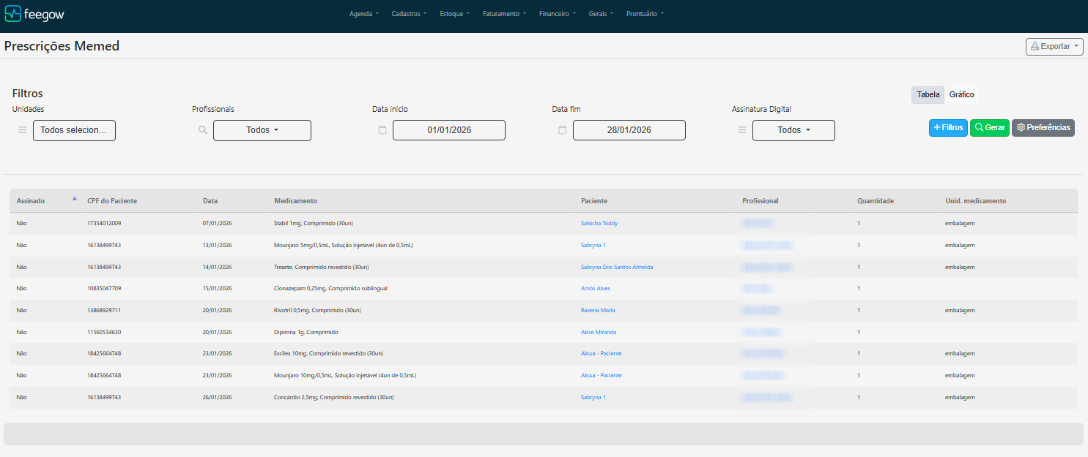This screenshot has height=457, width=1088.
Task: Click the Prescrições Memed page title
Action: pyautogui.click(x=62, y=46)
